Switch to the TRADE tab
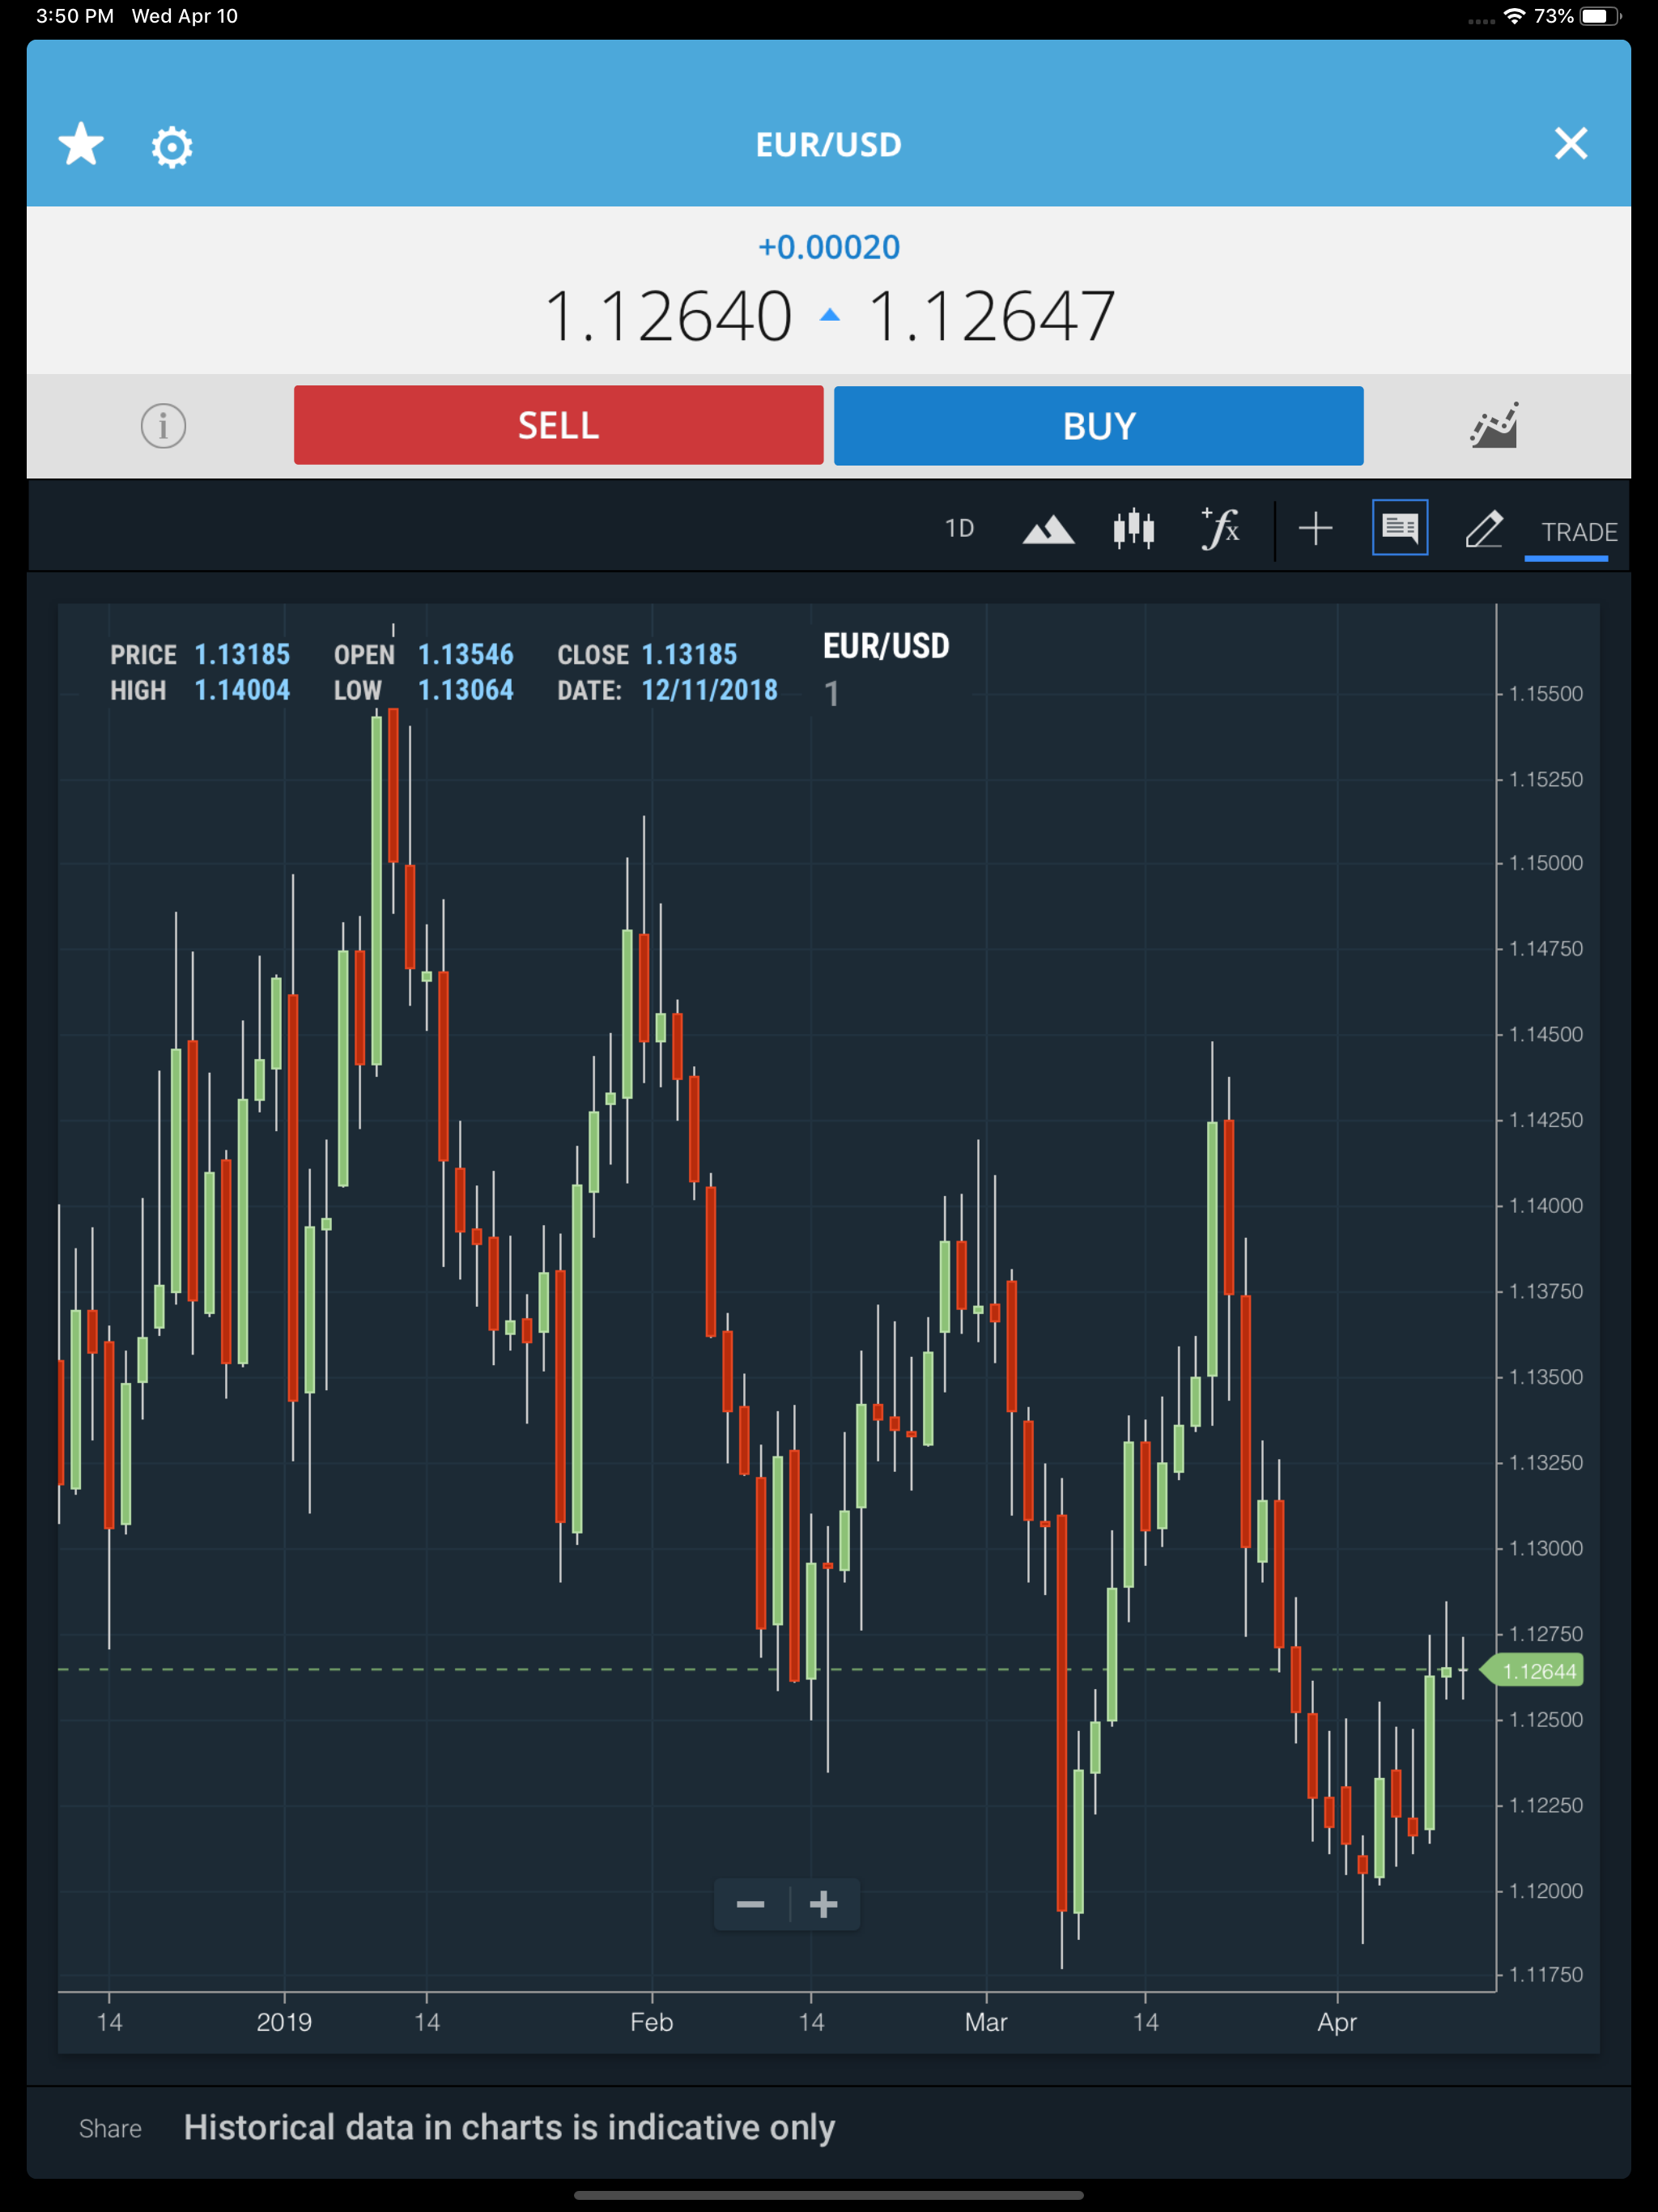The width and height of the screenshot is (1658, 2212). (1579, 532)
